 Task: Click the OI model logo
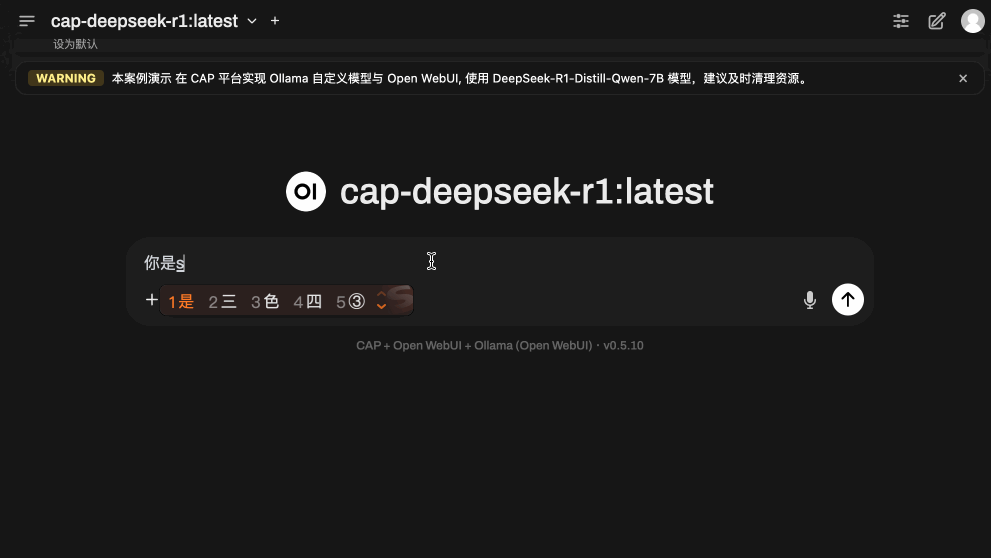pos(306,191)
